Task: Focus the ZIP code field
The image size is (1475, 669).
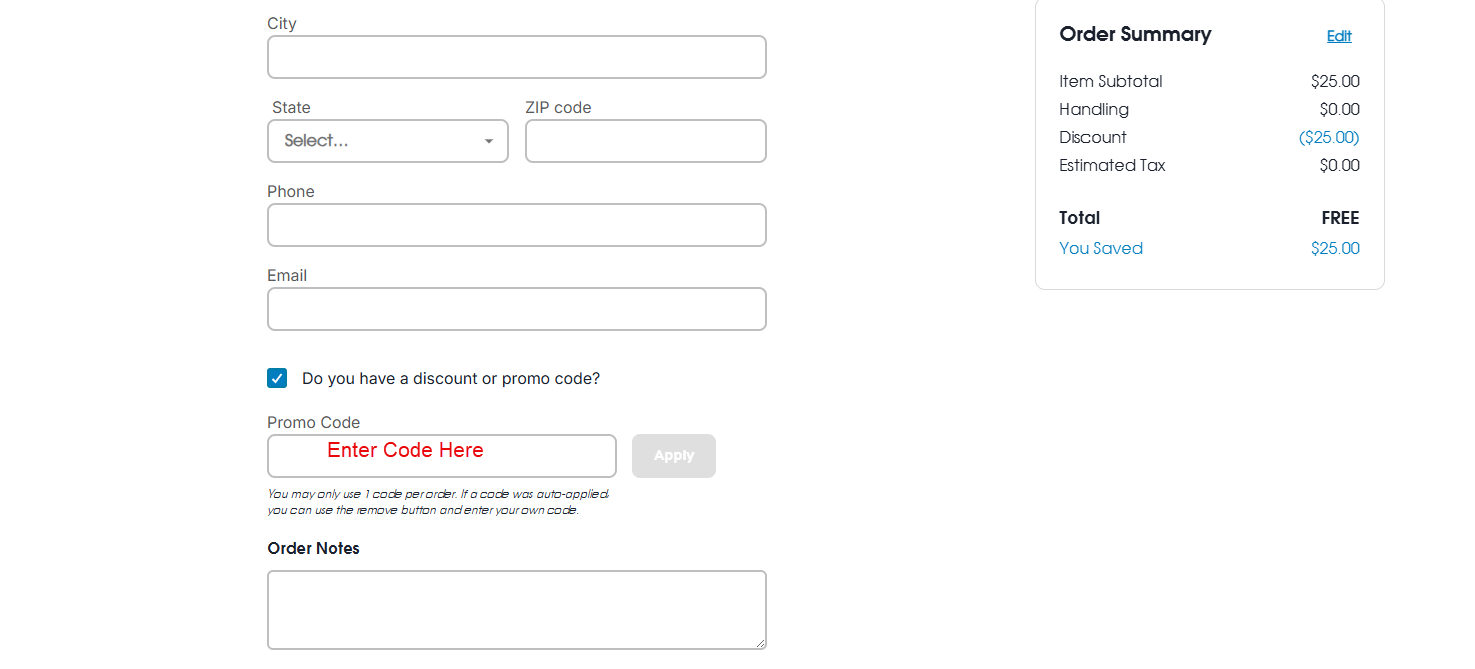Action: pos(645,141)
